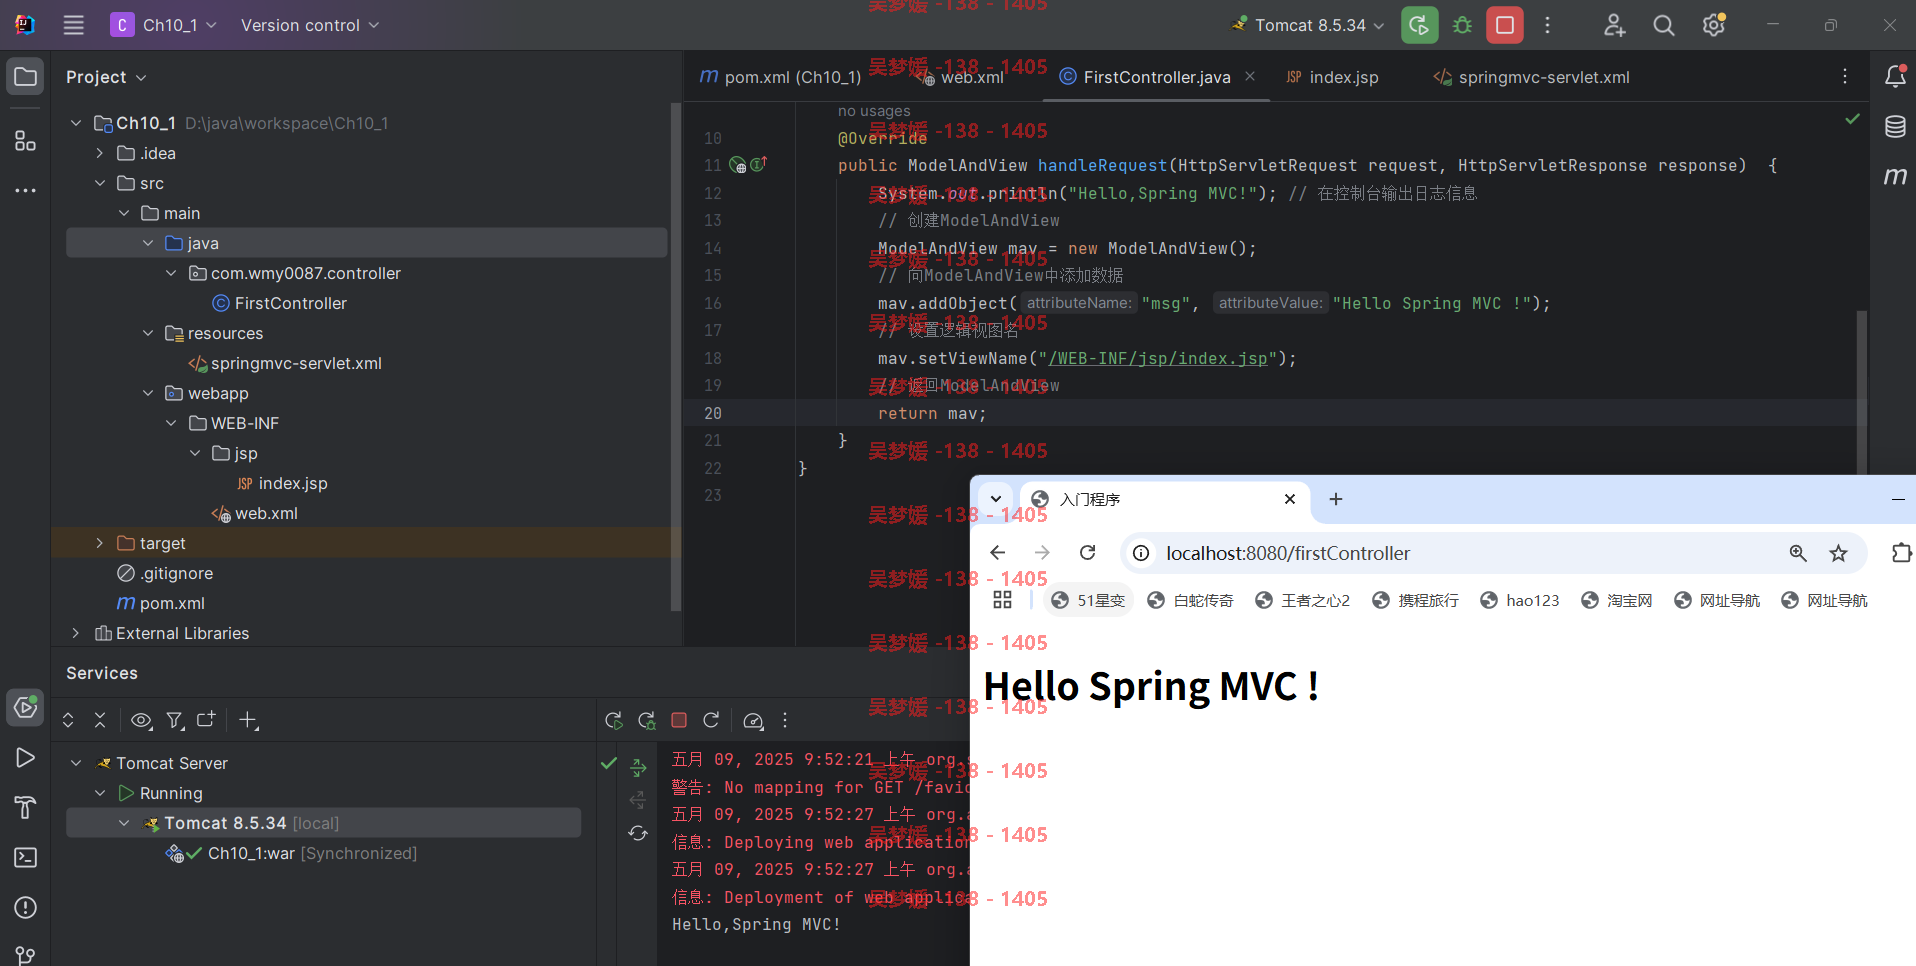The image size is (1916, 966).
Task: Open the Build hammer tool window
Action: click(26, 807)
